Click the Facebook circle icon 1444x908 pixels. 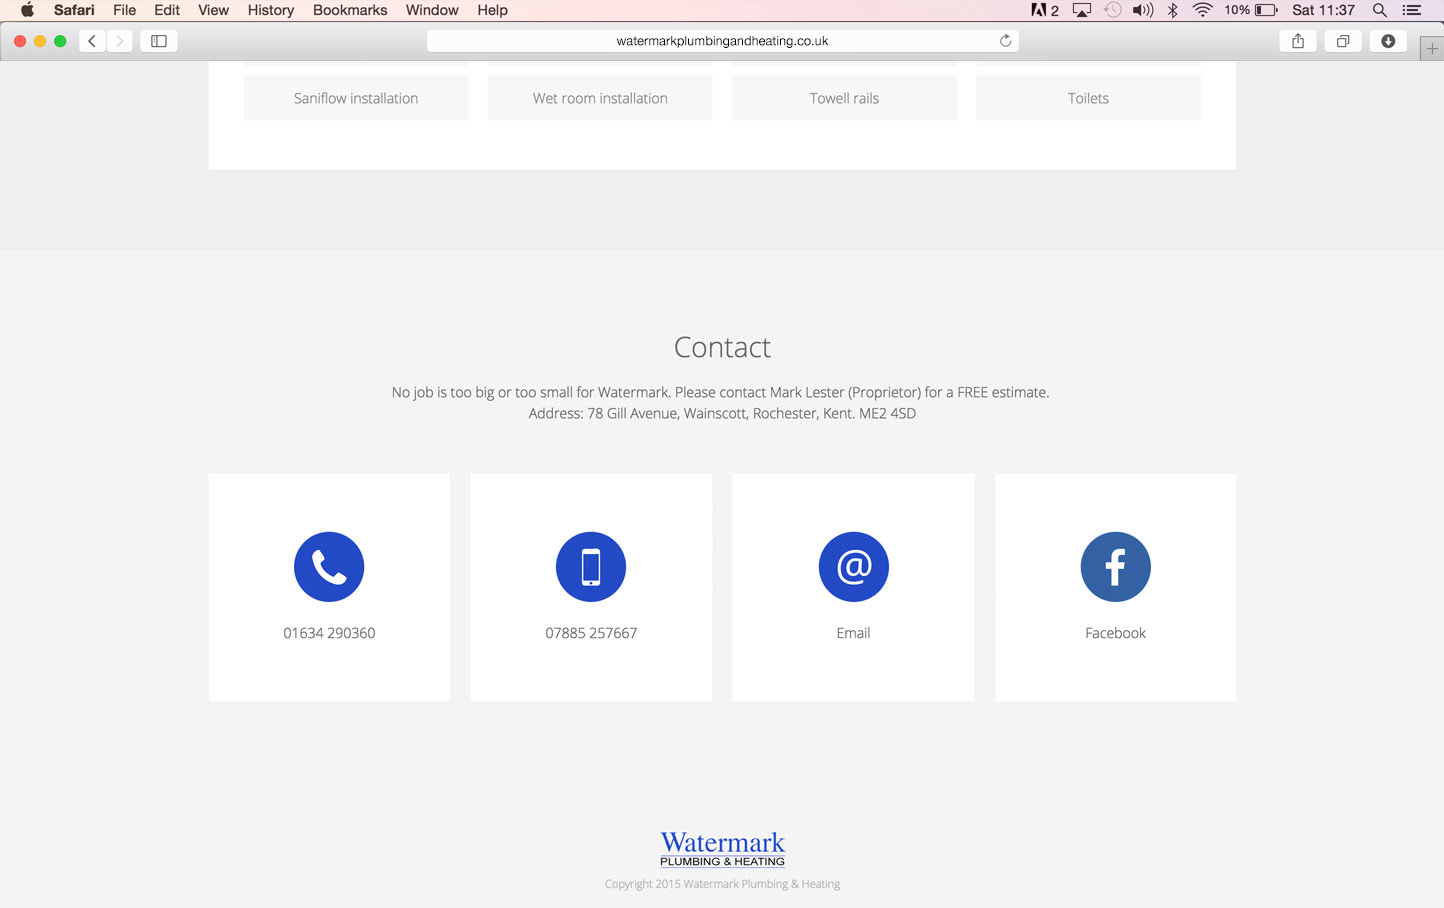(1115, 567)
